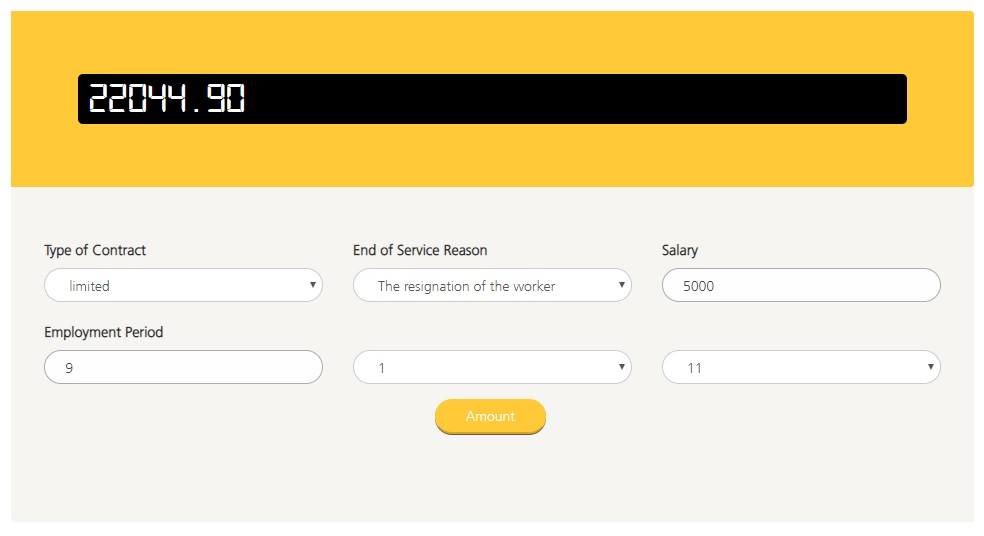Open the employment period dropdown showing 11
Viewport: 984px width, 536px height.
click(801, 367)
